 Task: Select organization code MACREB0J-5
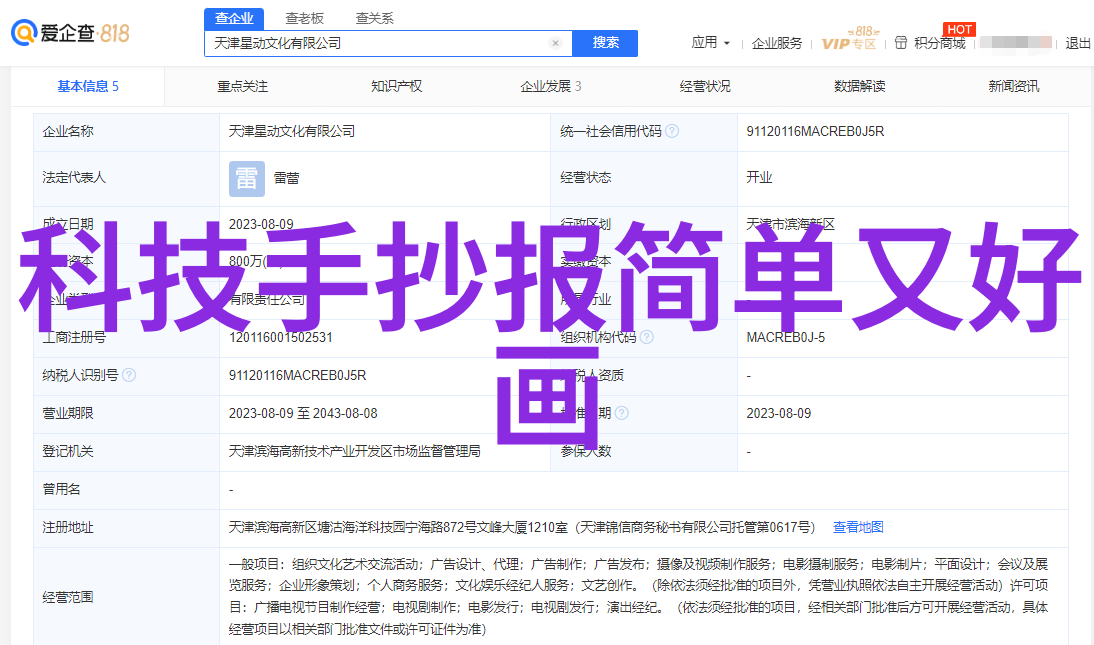786,337
